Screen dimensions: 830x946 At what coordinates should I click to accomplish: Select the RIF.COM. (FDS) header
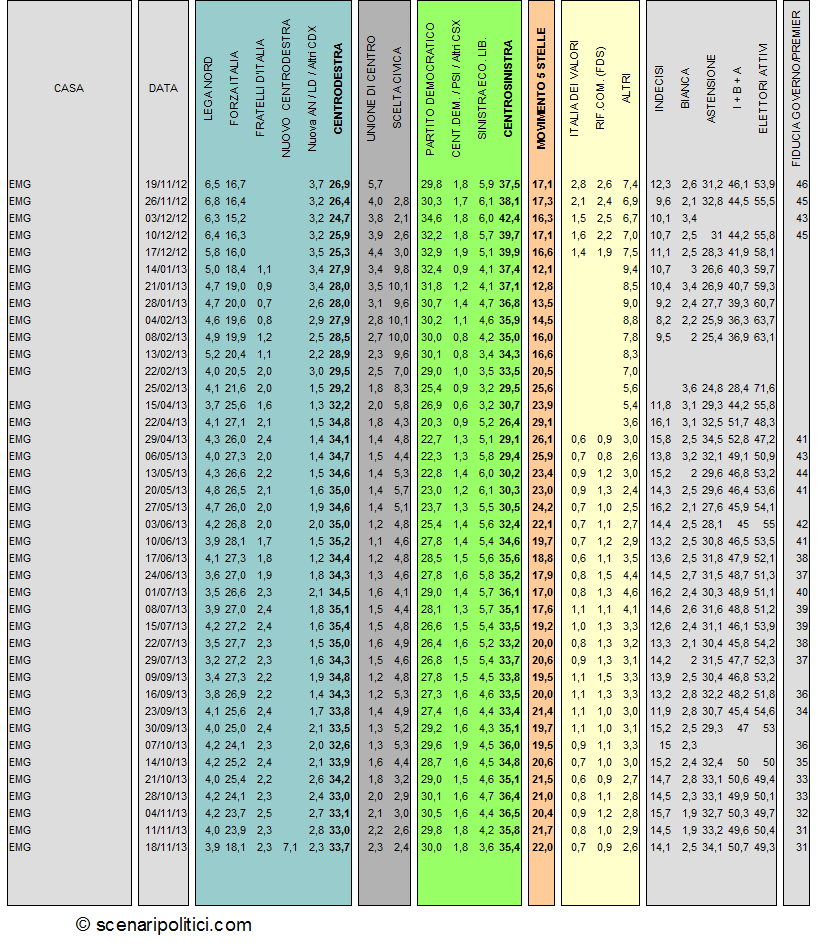point(600,88)
